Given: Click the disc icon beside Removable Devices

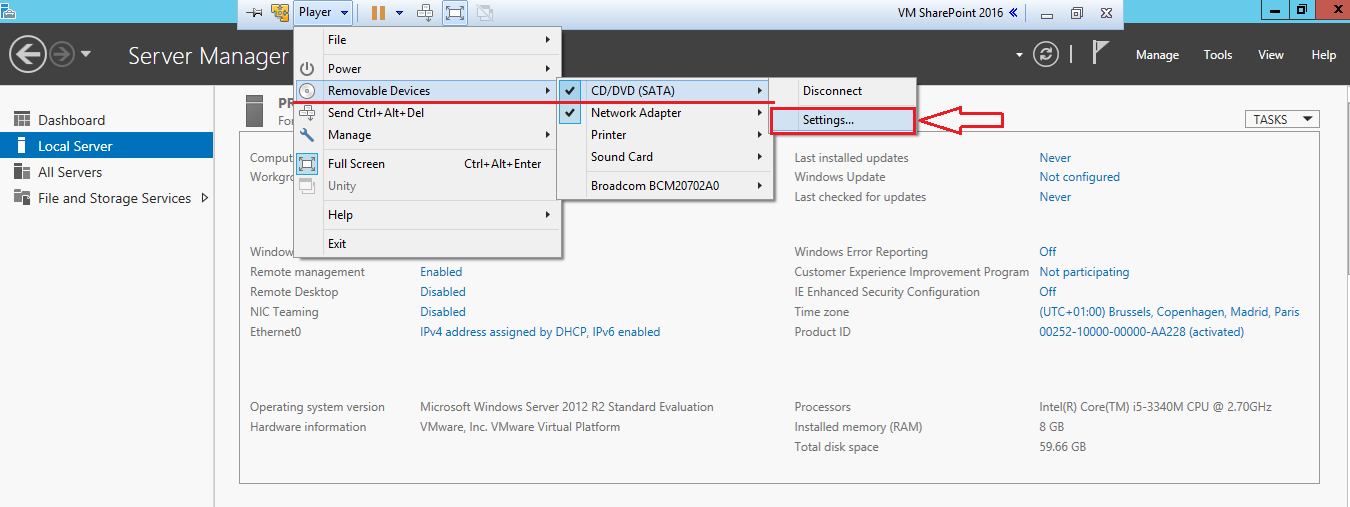Looking at the screenshot, I should coord(308,91).
